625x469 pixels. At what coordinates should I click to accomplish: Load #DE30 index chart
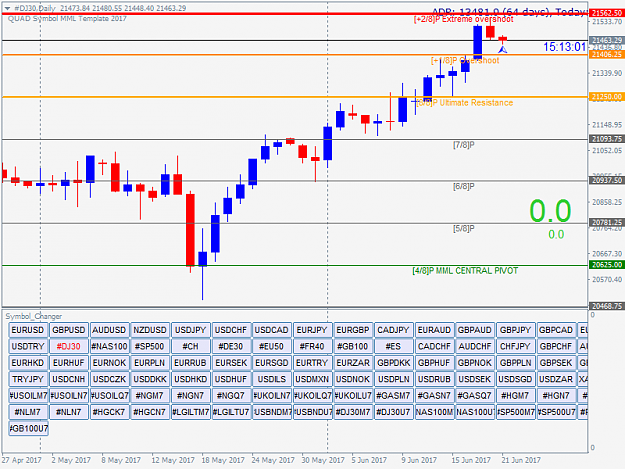click(x=231, y=346)
